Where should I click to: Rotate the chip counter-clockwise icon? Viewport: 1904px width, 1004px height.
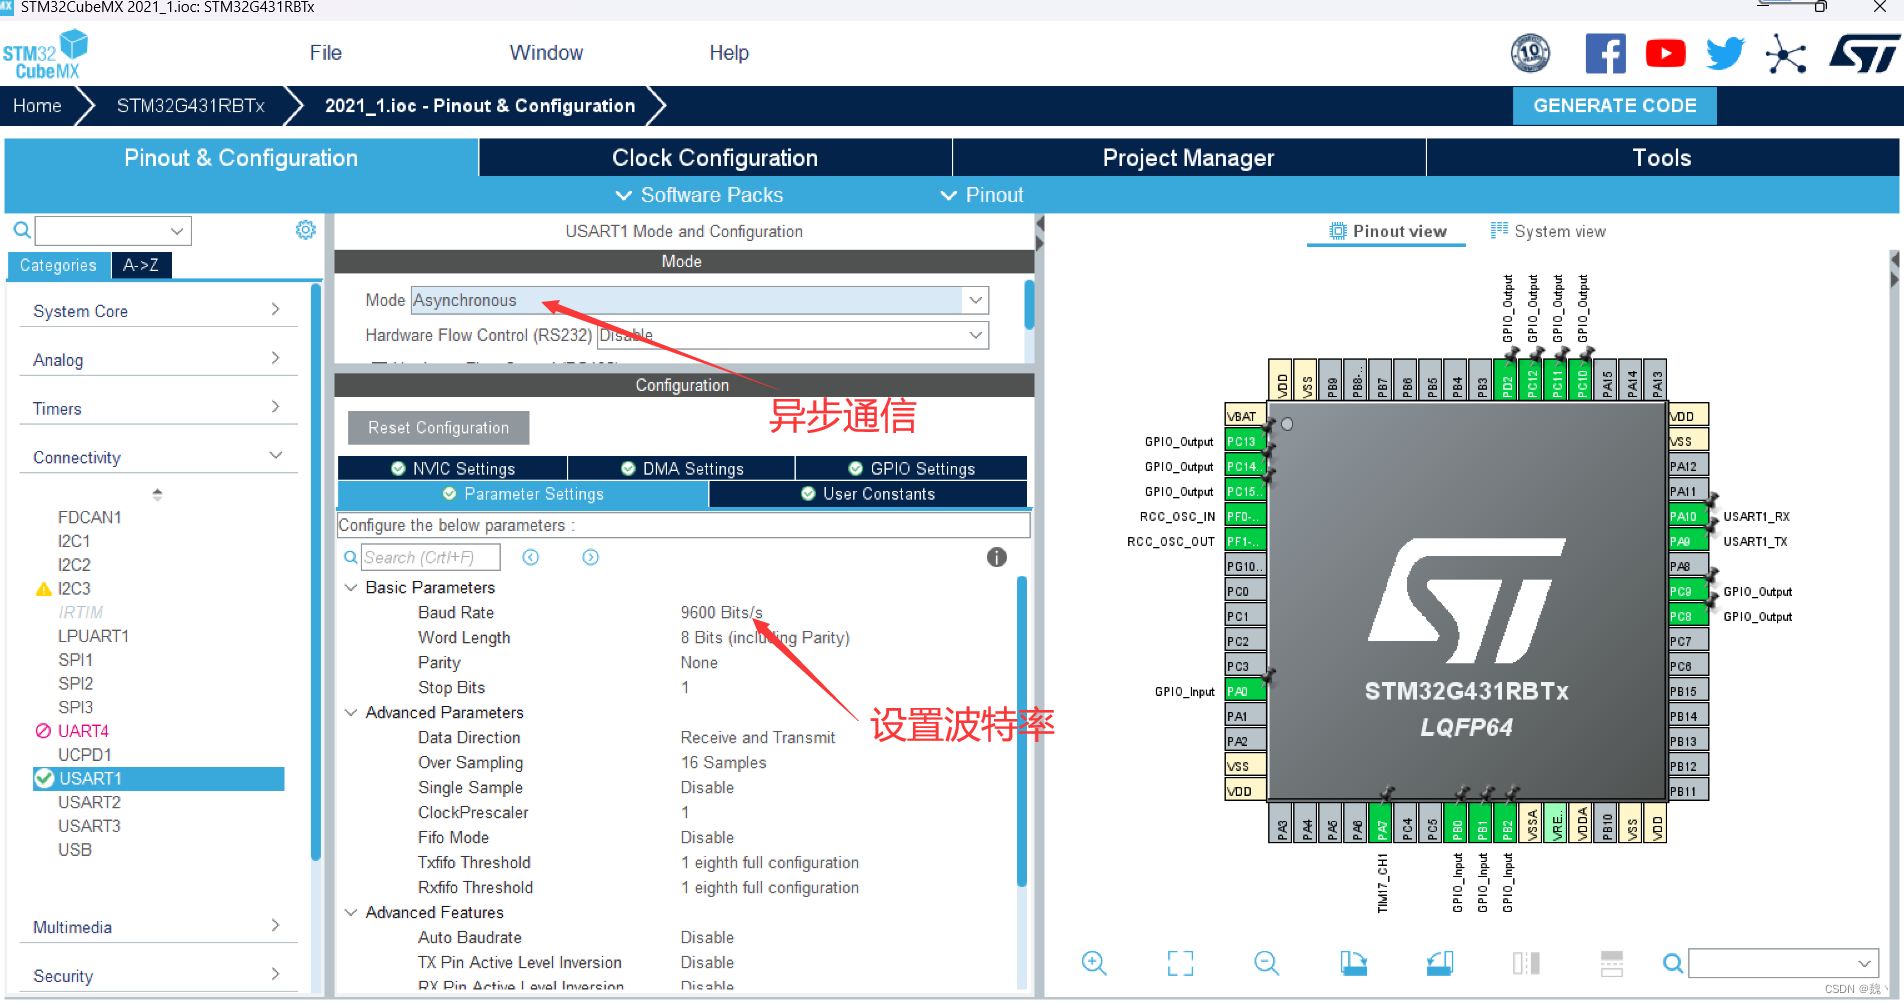1439,963
